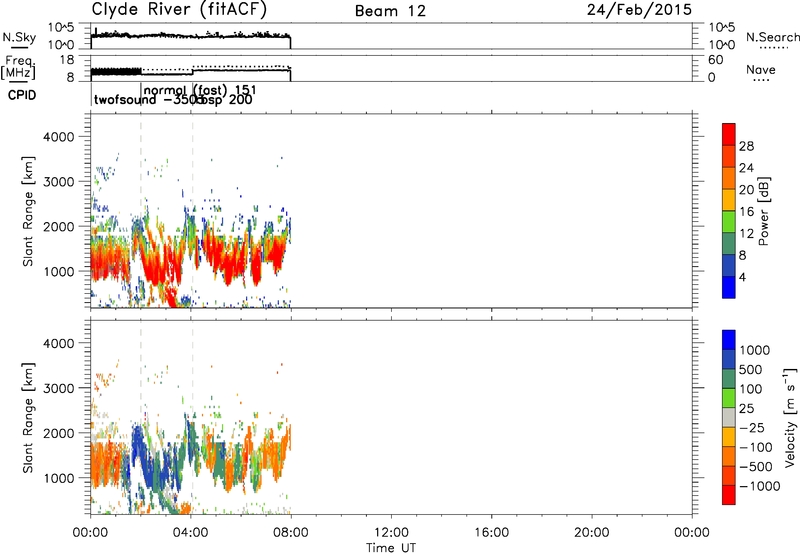Click the '20:00' time tick label
This screenshot has height=554, width=800.
[592, 533]
